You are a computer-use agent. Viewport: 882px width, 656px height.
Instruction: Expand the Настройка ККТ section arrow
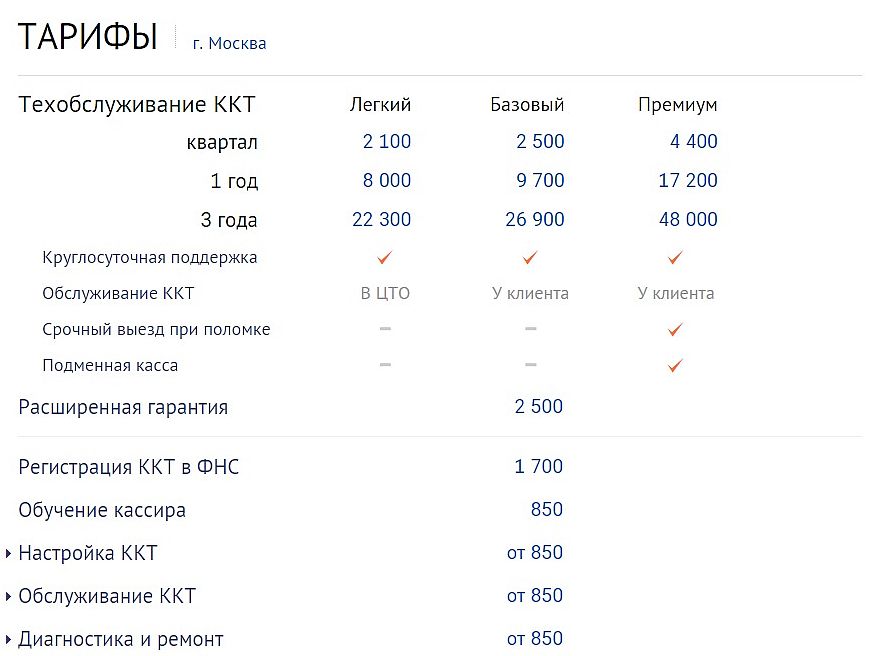pos(9,553)
